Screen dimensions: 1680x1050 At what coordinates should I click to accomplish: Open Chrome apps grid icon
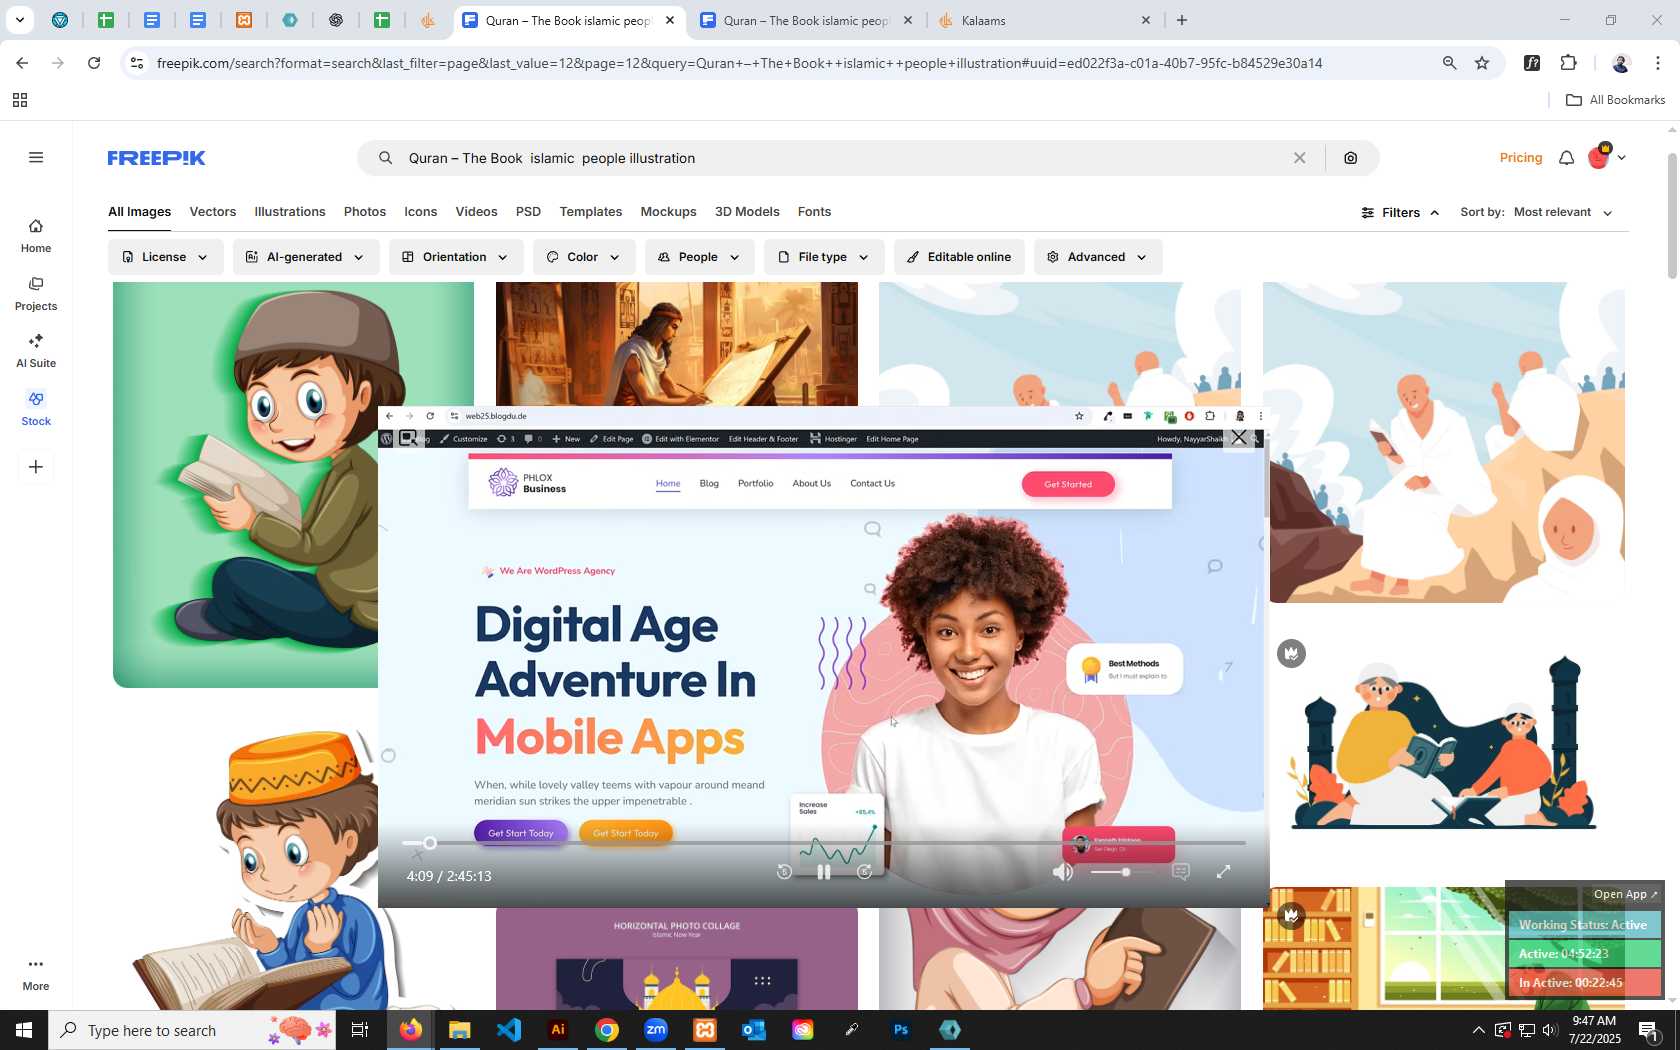[19, 100]
